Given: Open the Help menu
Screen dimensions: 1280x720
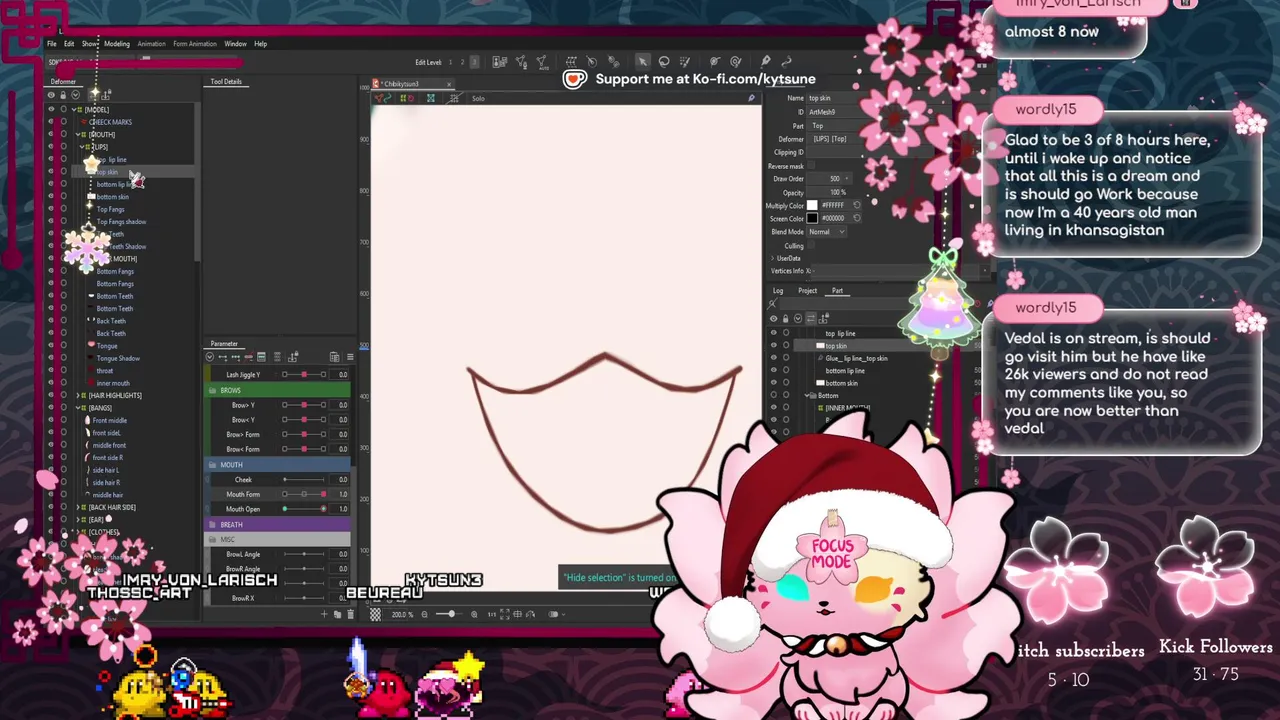Looking at the screenshot, I should [260, 44].
